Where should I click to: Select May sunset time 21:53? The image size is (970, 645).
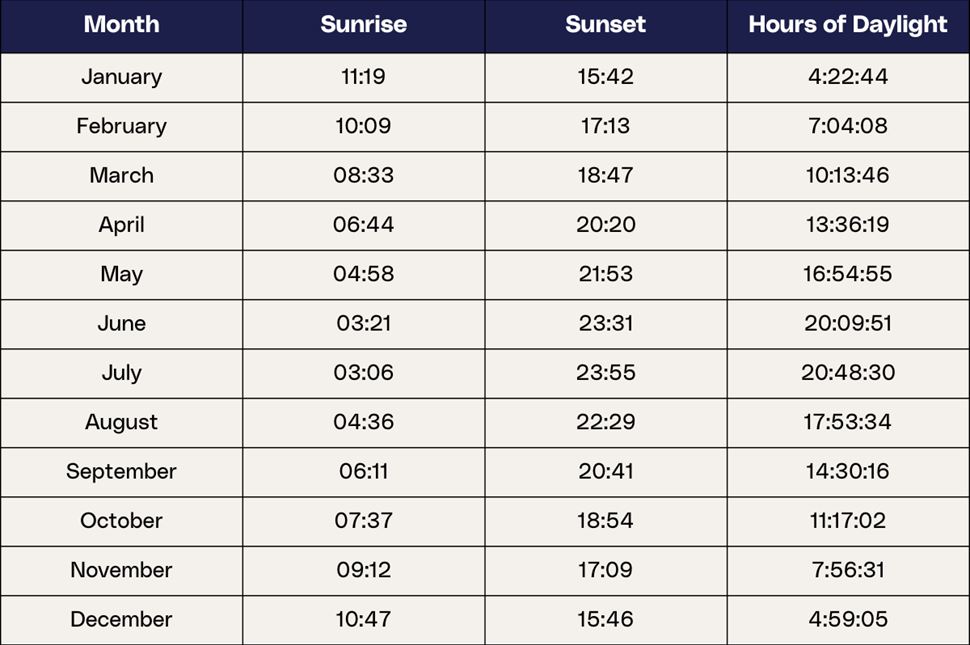click(x=605, y=274)
